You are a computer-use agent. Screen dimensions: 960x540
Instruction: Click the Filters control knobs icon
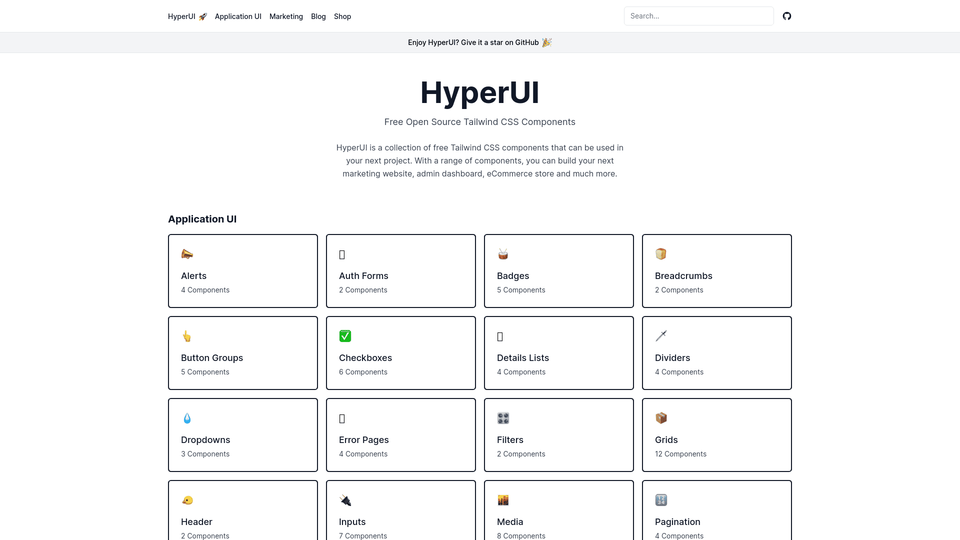(x=503, y=418)
